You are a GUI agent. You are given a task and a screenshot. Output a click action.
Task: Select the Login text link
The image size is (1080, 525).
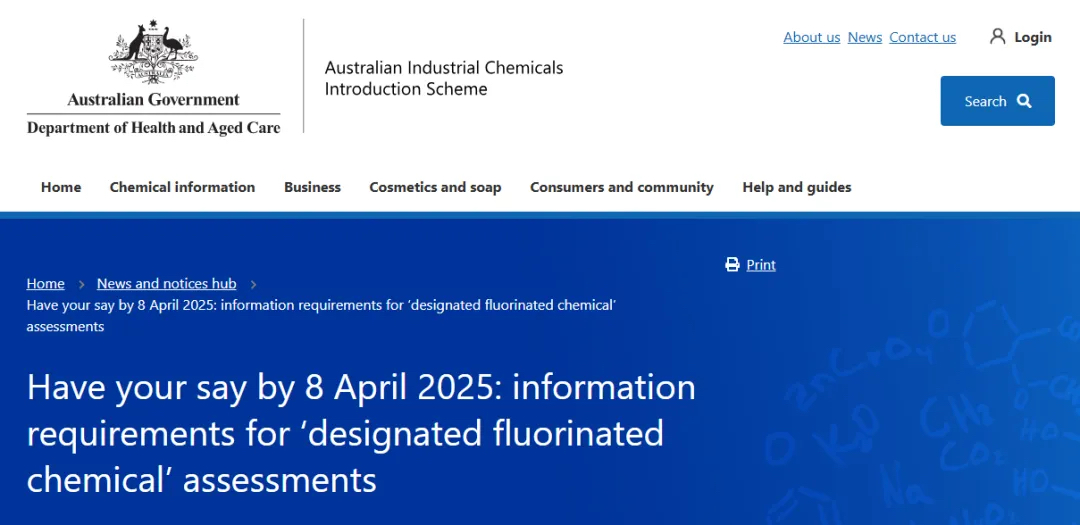coord(1032,37)
